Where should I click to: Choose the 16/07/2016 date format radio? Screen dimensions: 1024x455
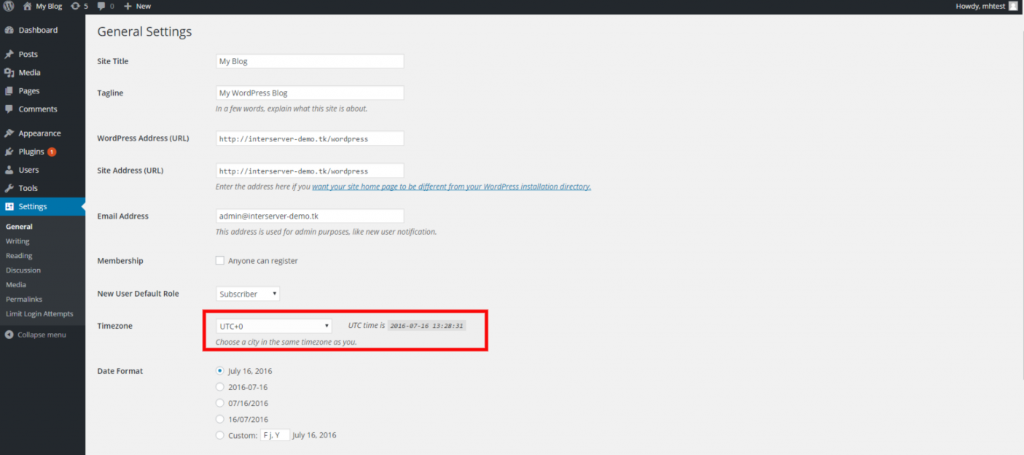220,418
